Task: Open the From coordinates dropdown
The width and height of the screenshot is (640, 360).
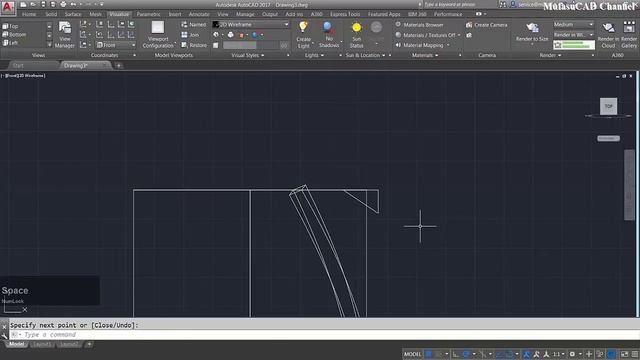Action: tap(116, 45)
